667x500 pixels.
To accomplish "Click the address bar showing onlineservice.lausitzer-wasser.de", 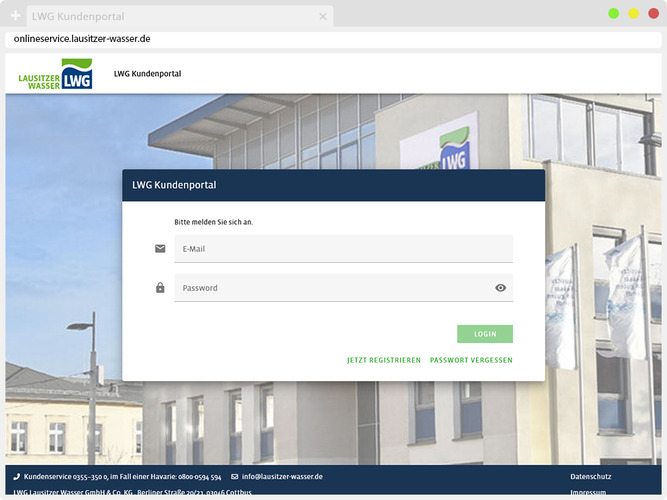I will pyautogui.click(x=300, y=39).
